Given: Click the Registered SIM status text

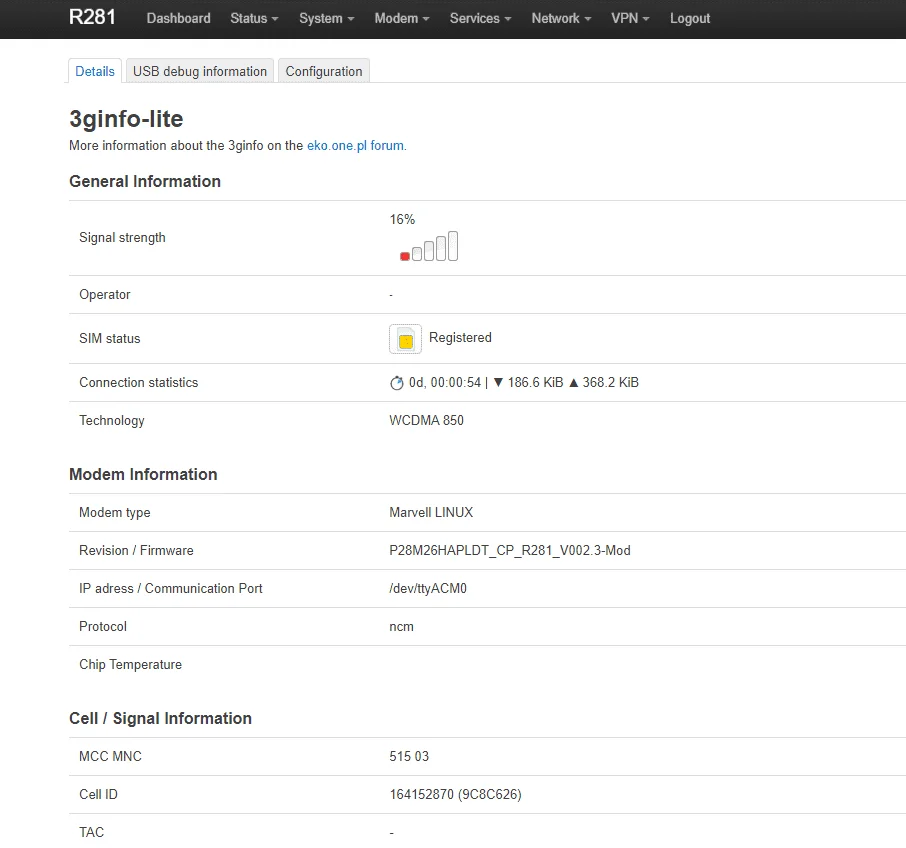Looking at the screenshot, I should 460,337.
